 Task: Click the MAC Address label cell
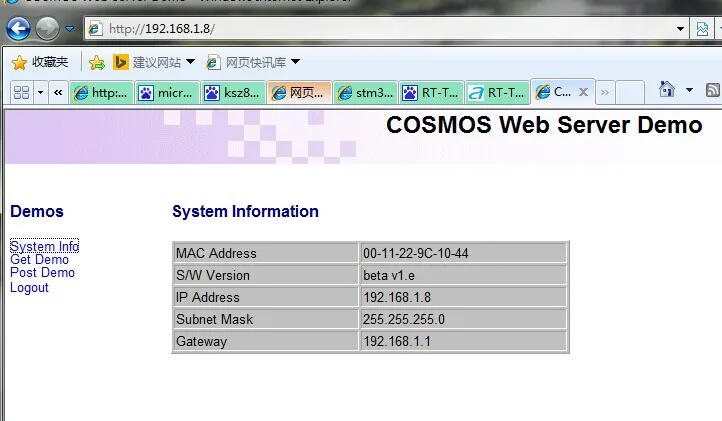coord(266,253)
